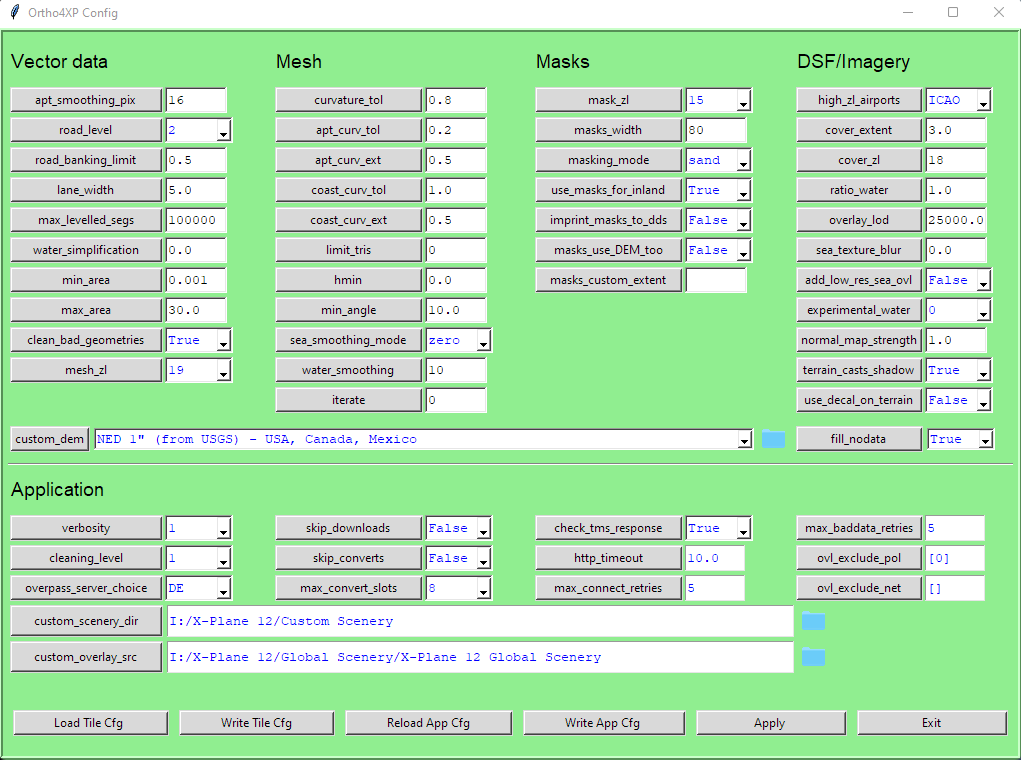Expand the terrain_casts_shadow dropdown
1021x760 pixels.
pyautogui.click(x=983, y=371)
